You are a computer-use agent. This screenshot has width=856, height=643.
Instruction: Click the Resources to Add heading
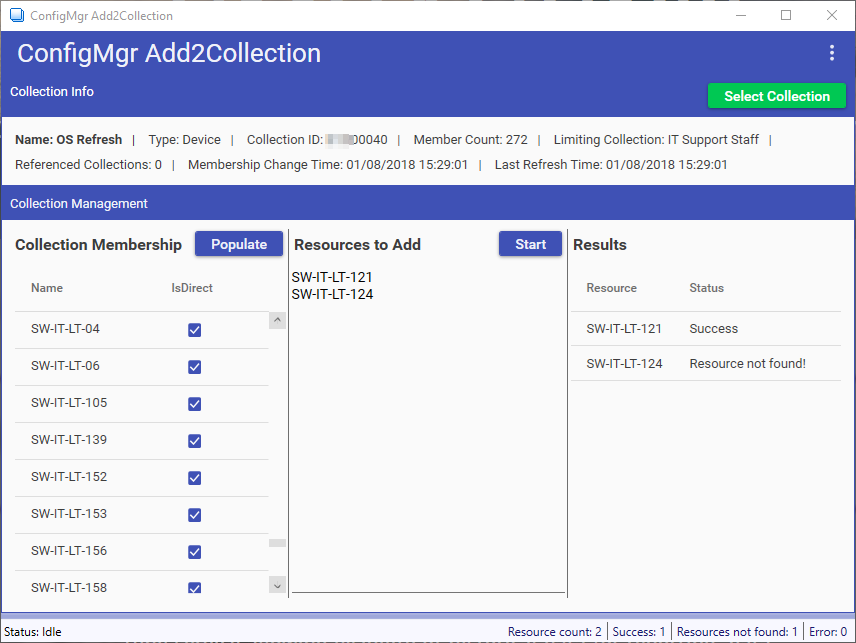coord(357,245)
